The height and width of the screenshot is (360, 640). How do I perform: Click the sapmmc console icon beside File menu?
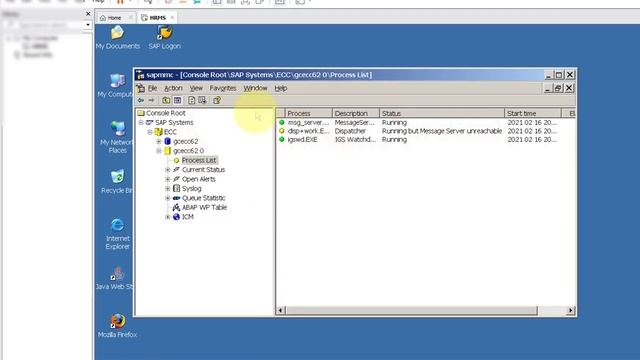pyautogui.click(x=141, y=88)
